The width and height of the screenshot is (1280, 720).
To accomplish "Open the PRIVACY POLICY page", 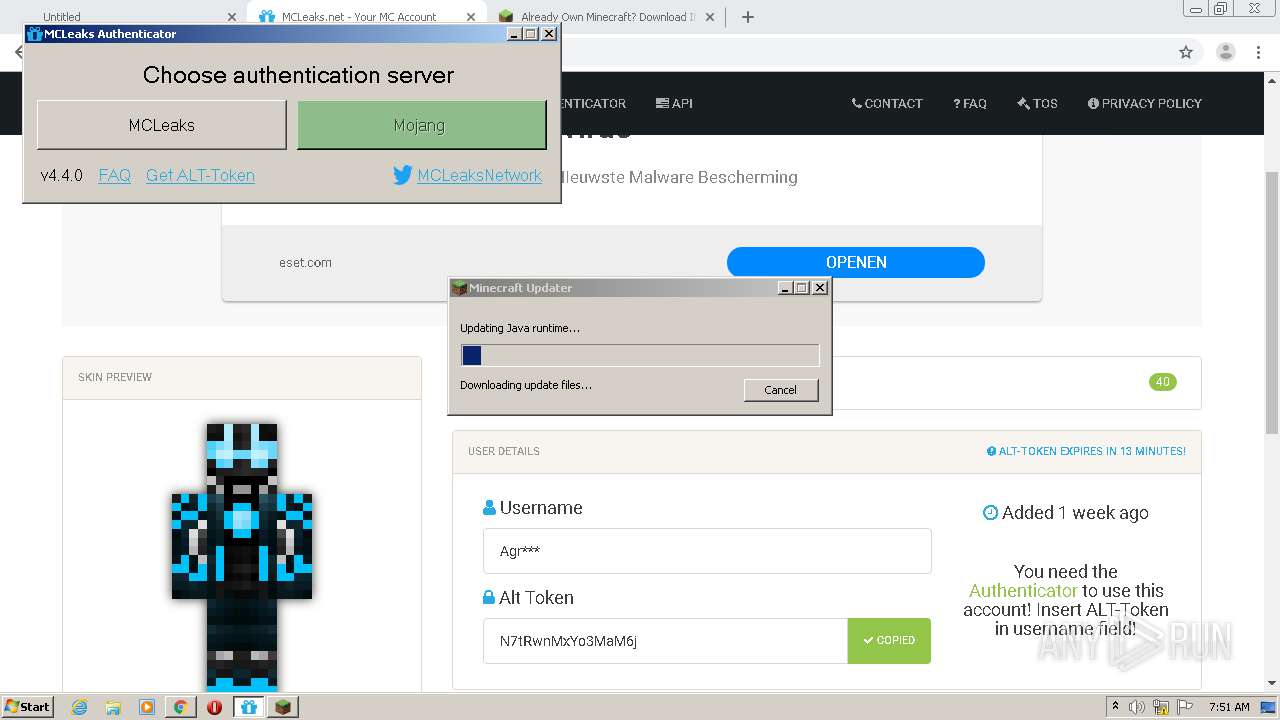I will (1145, 103).
